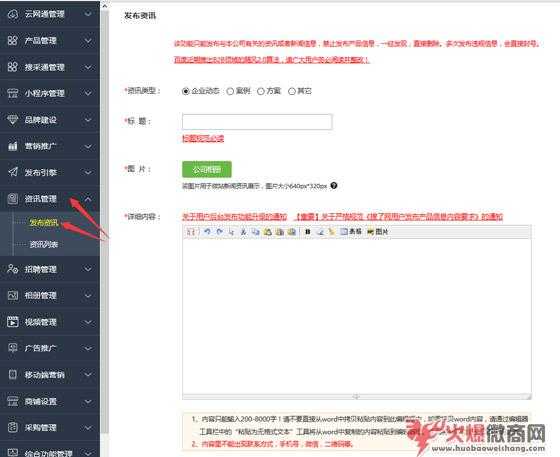
Task: Insert an image with the 图片 tool
Action: pyautogui.click(x=378, y=232)
